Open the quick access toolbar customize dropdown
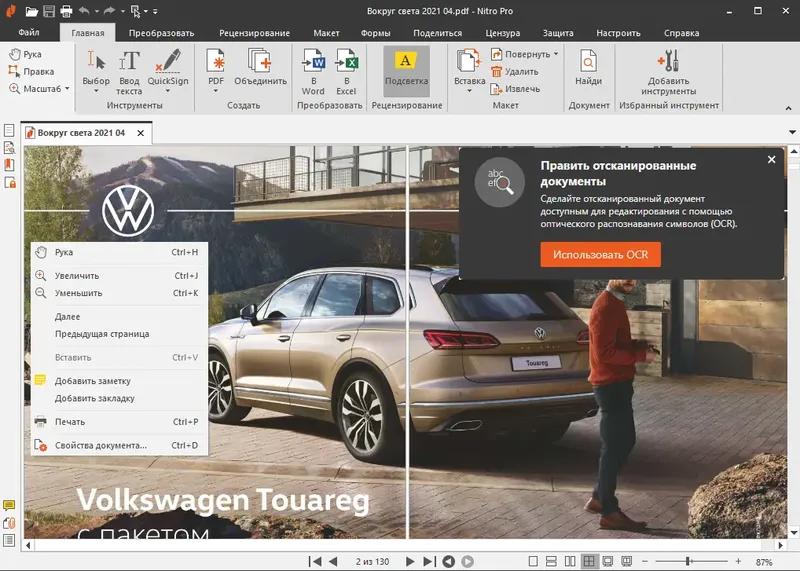The image size is (800, 571). point(155,11)
